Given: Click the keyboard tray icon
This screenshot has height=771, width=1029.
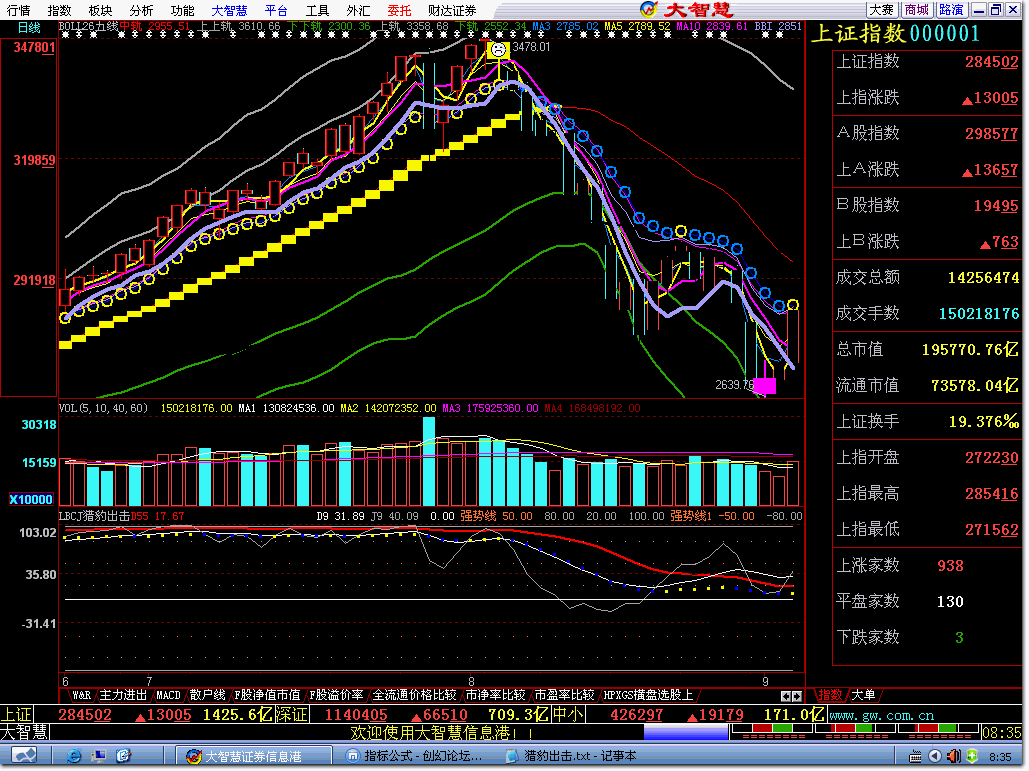Looking at the screenshot, I should pos(914,757).
